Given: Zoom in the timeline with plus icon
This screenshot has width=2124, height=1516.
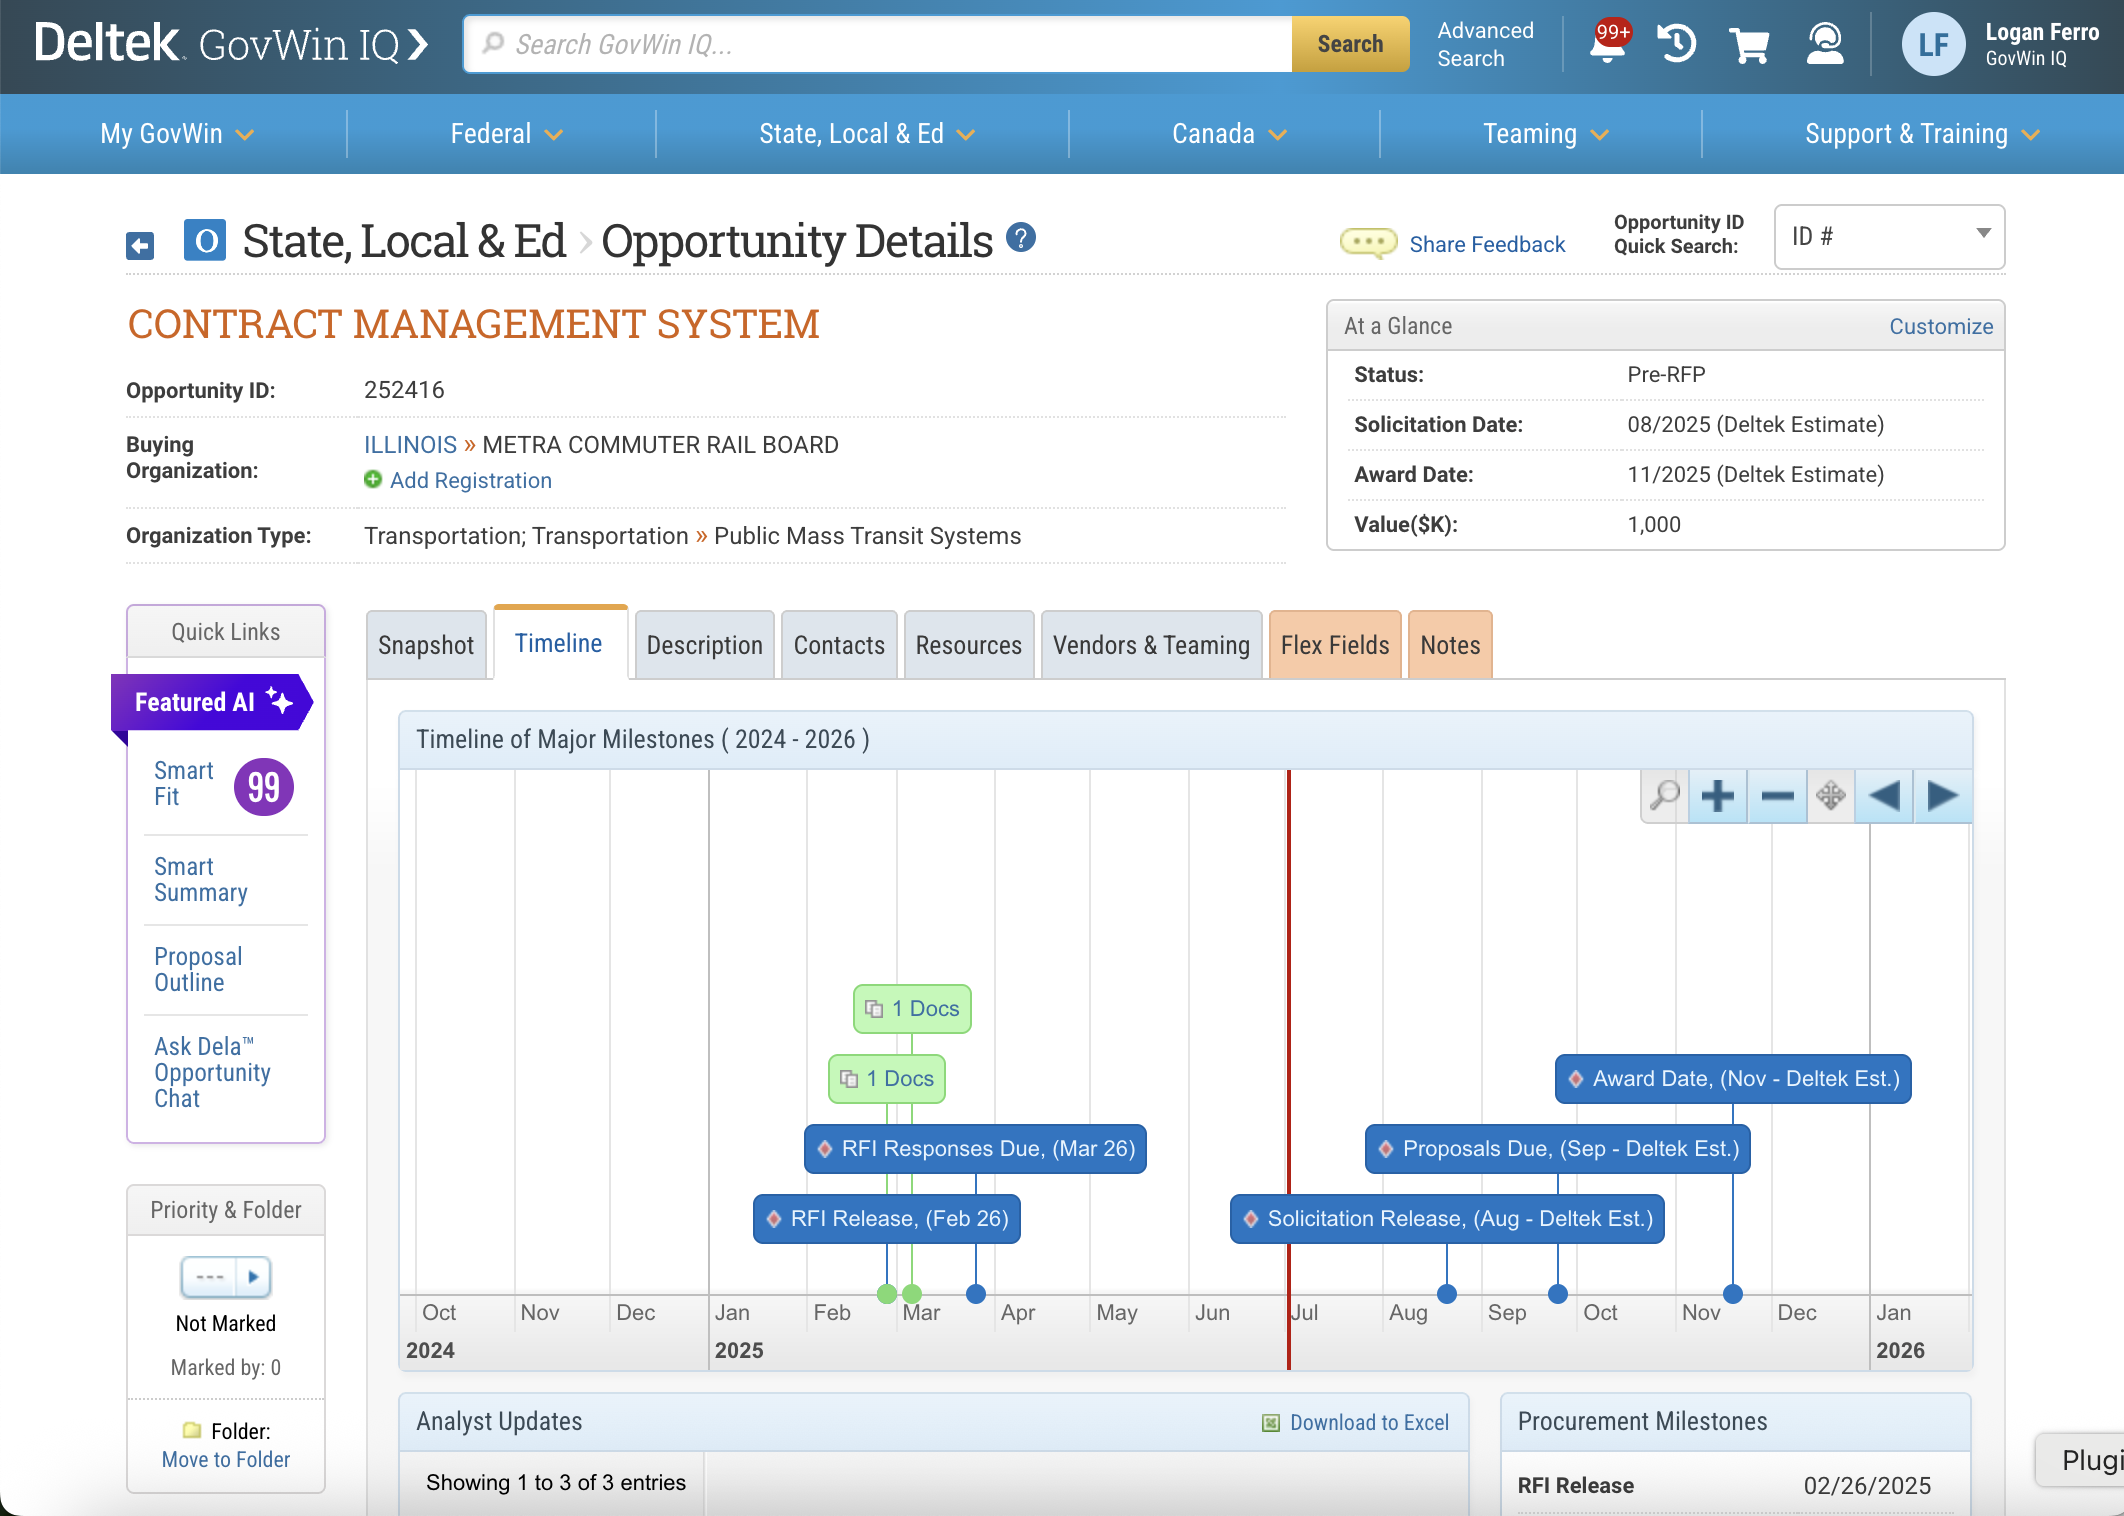Looking at the screenshot, I should click(1718, 796).
